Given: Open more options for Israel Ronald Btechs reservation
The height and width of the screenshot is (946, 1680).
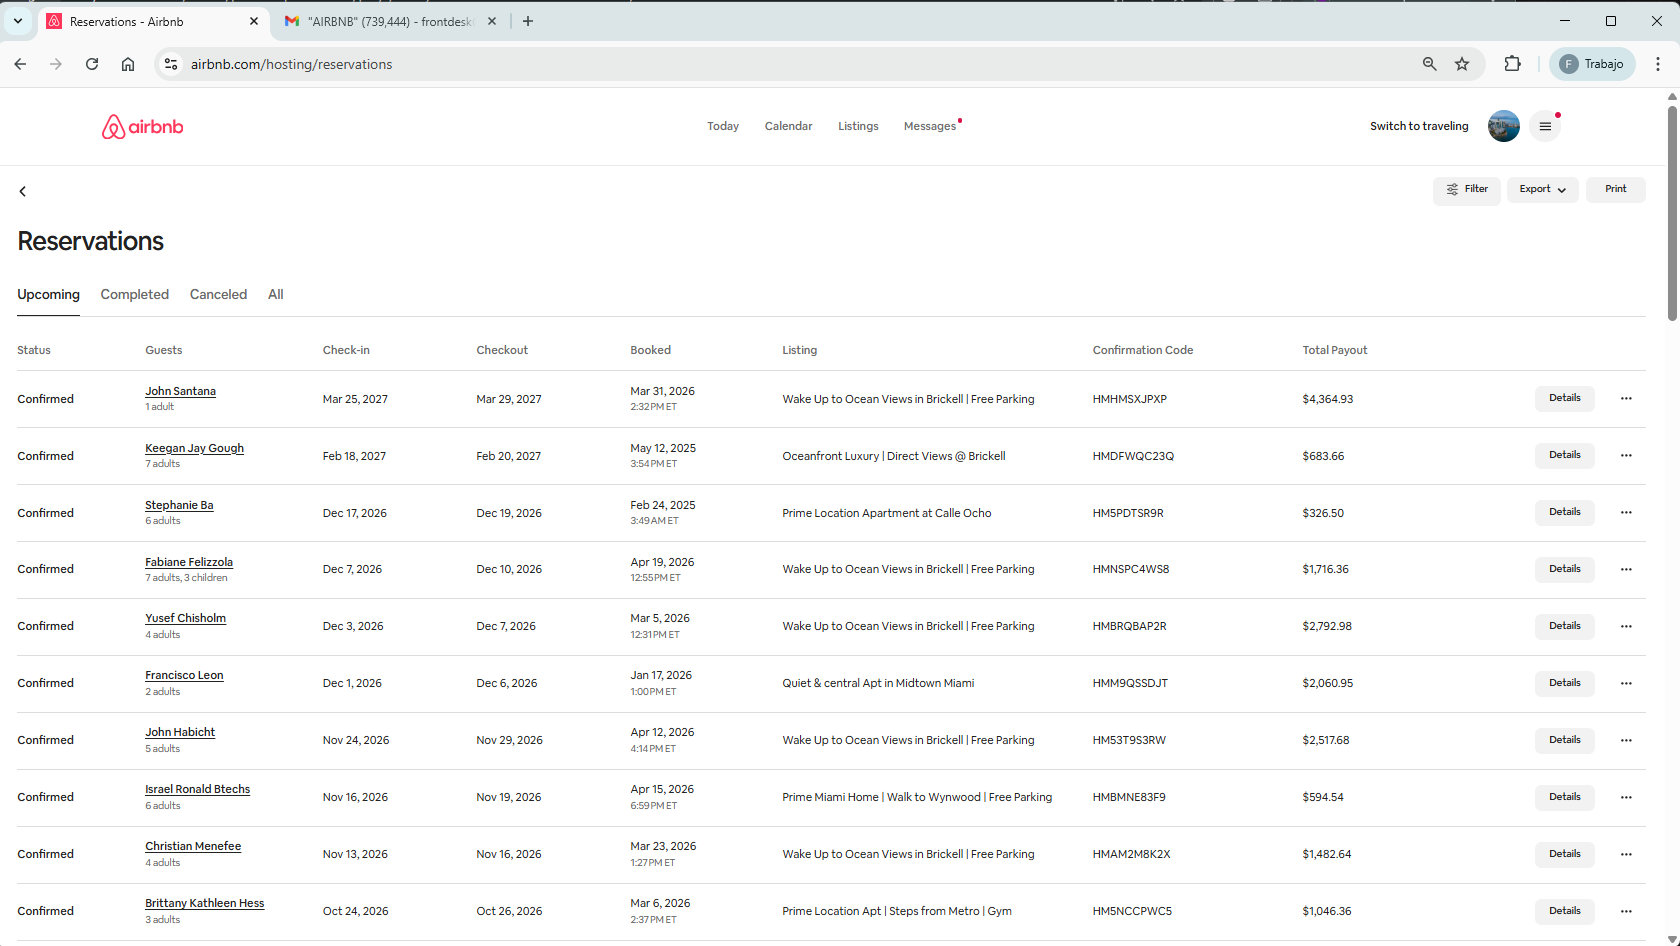Looking at the screenshot, I should click(1626, 797).
